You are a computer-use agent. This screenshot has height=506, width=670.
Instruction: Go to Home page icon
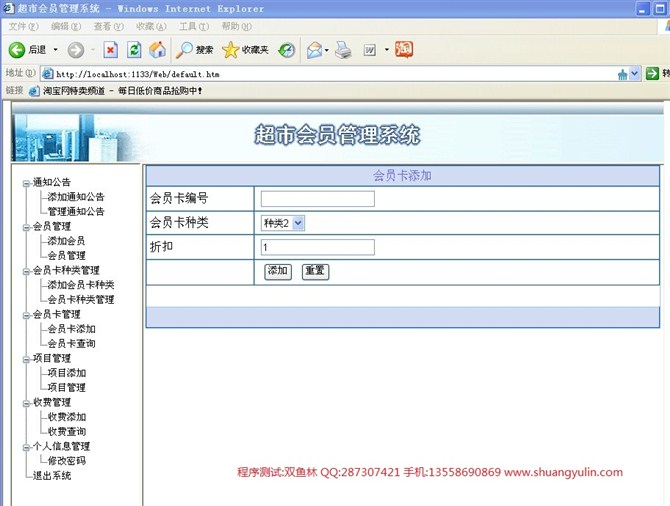coord(157,50)
